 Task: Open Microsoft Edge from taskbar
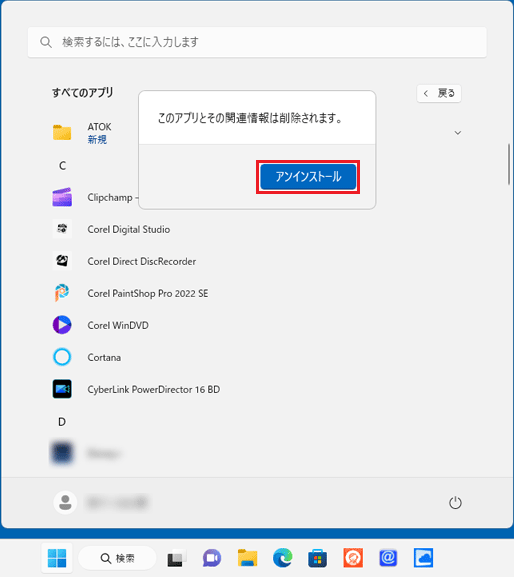283,558
